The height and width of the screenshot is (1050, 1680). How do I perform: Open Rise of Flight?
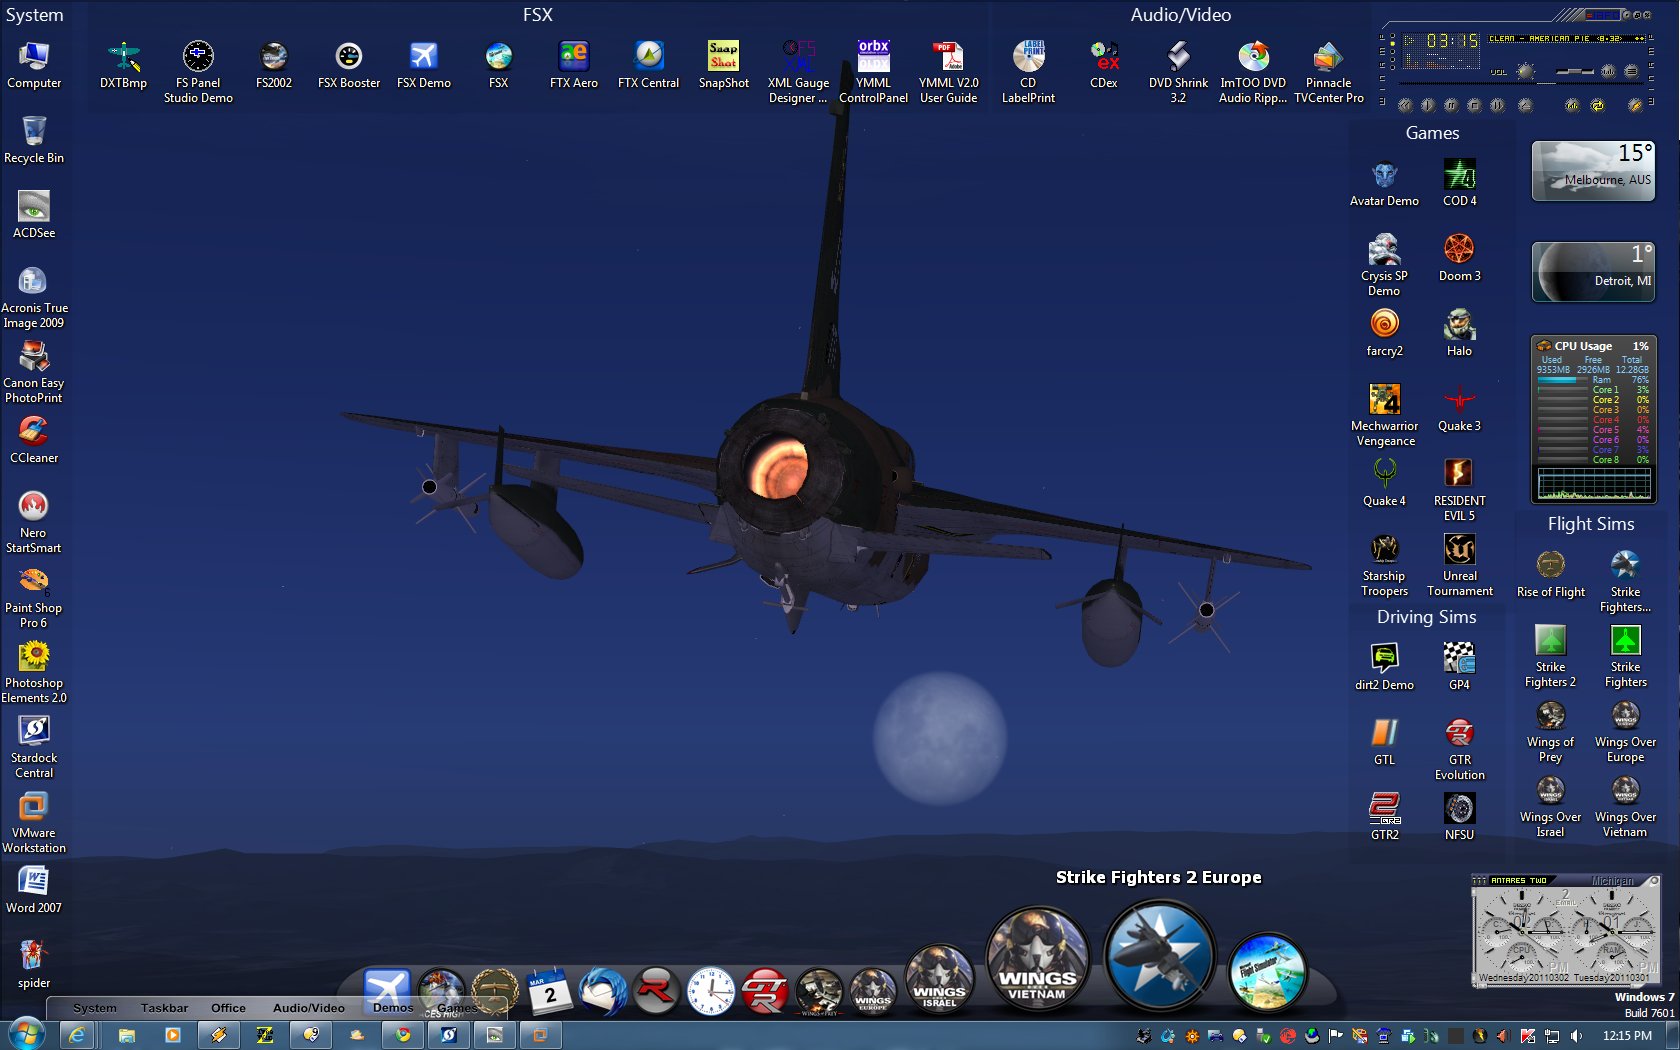(x=1550, y=574)
